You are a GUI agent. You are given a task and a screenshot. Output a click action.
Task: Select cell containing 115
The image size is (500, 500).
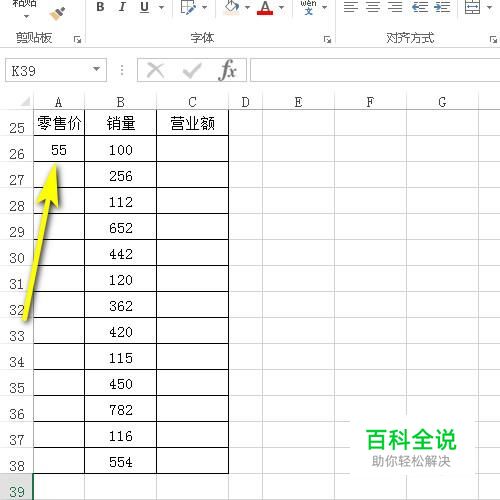tap(121, 357)
